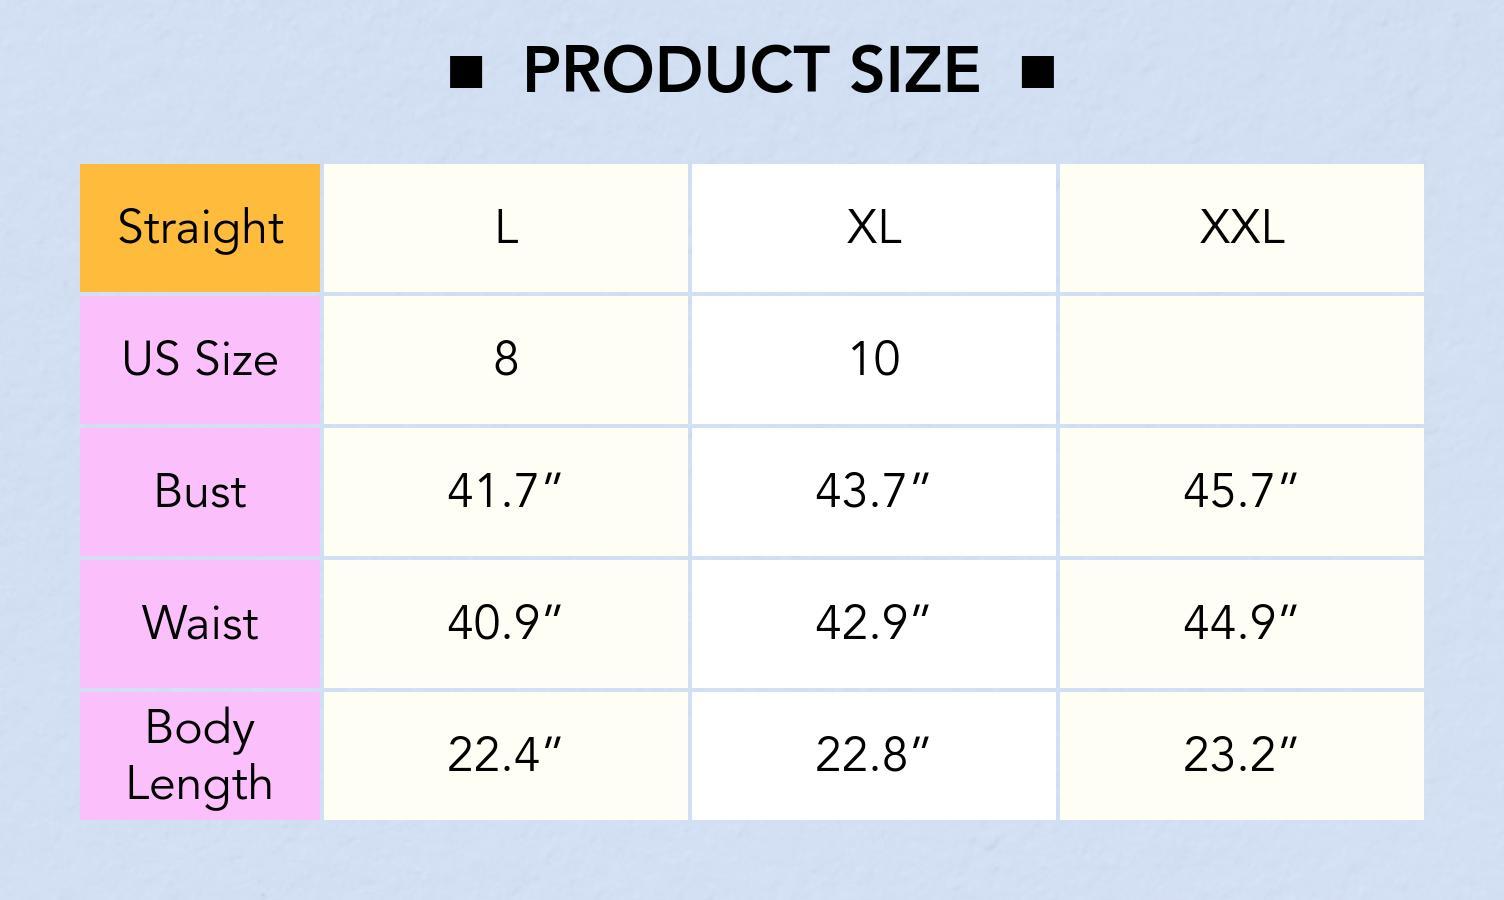Click the 45.7″ bust measurement
The width and height of the screenshot is (1504, 900).
click(x=1241, y=491)
